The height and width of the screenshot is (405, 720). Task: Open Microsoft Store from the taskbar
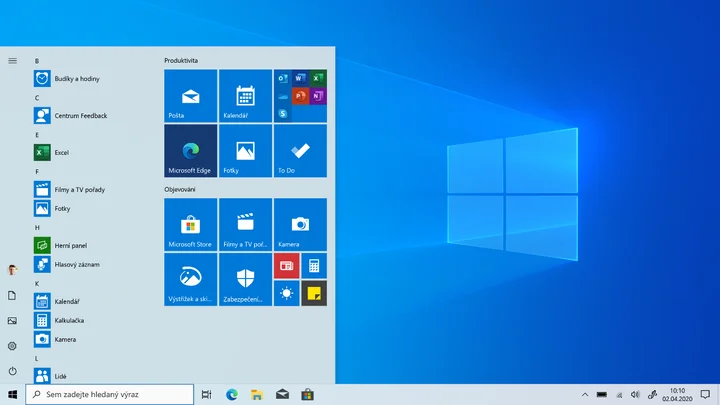pyautogui.click(x=308, y=394)
